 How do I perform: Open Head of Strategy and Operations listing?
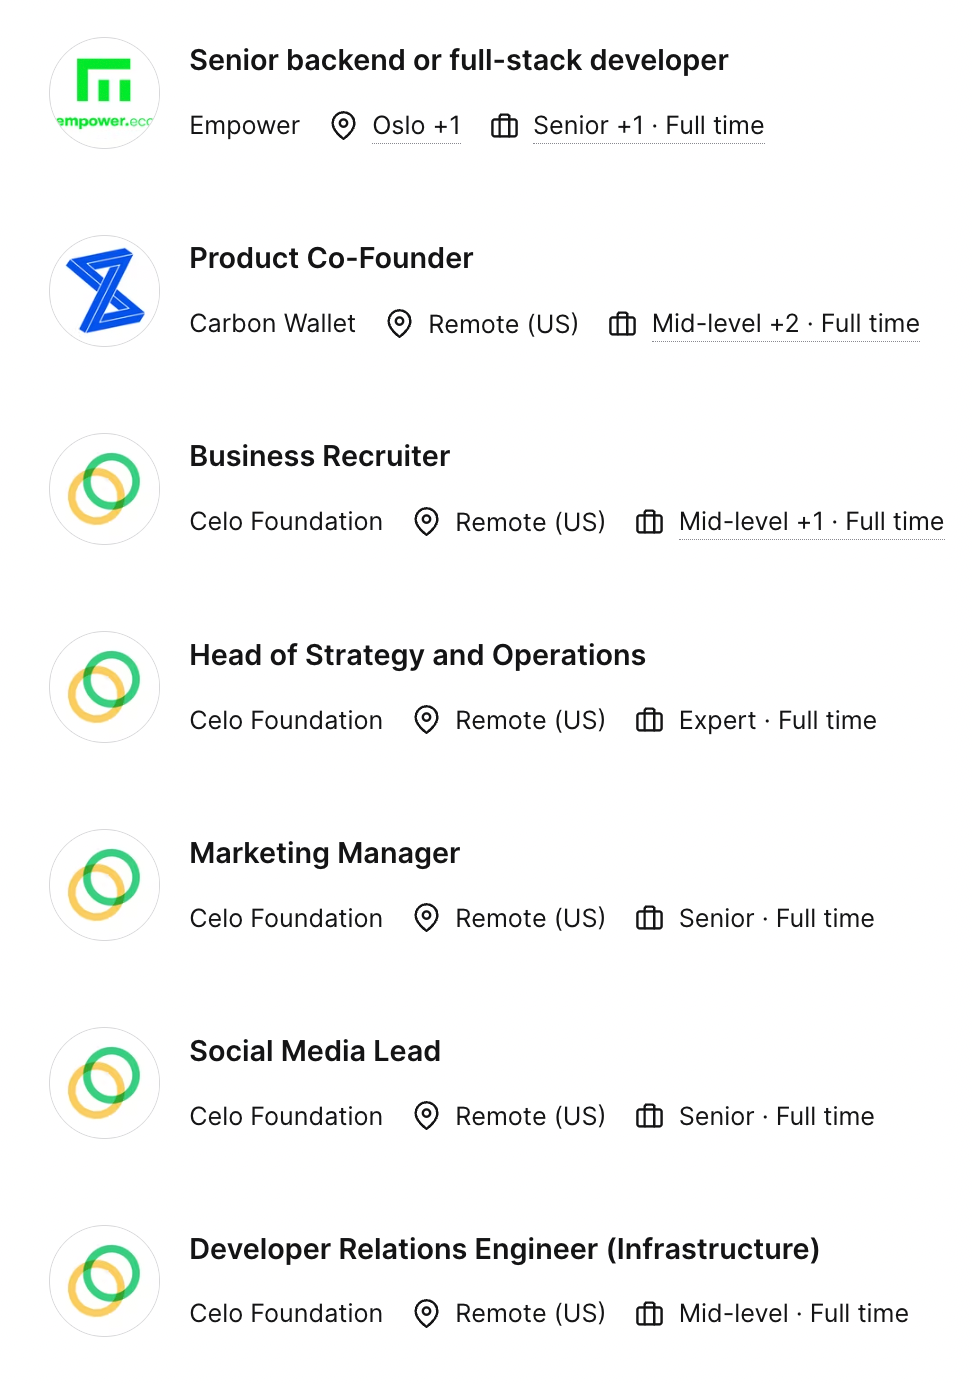coord(417,655)
